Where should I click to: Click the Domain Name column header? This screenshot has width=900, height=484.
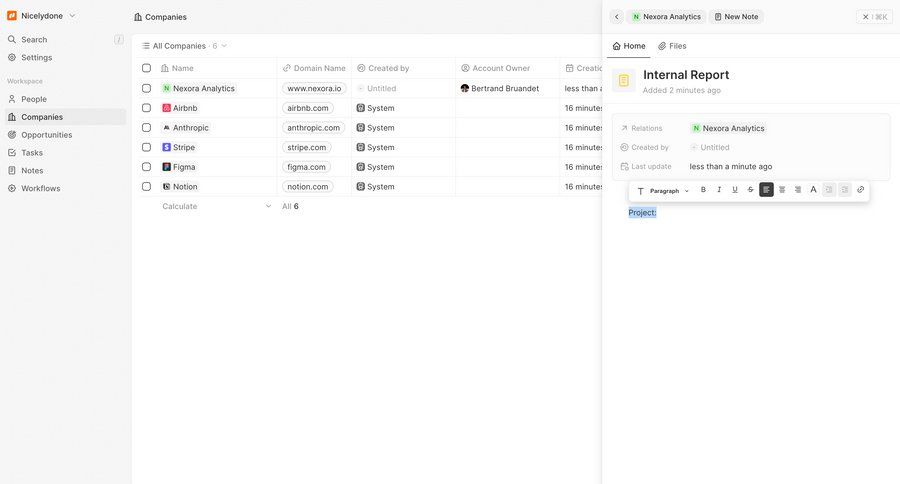click(315, 68)
